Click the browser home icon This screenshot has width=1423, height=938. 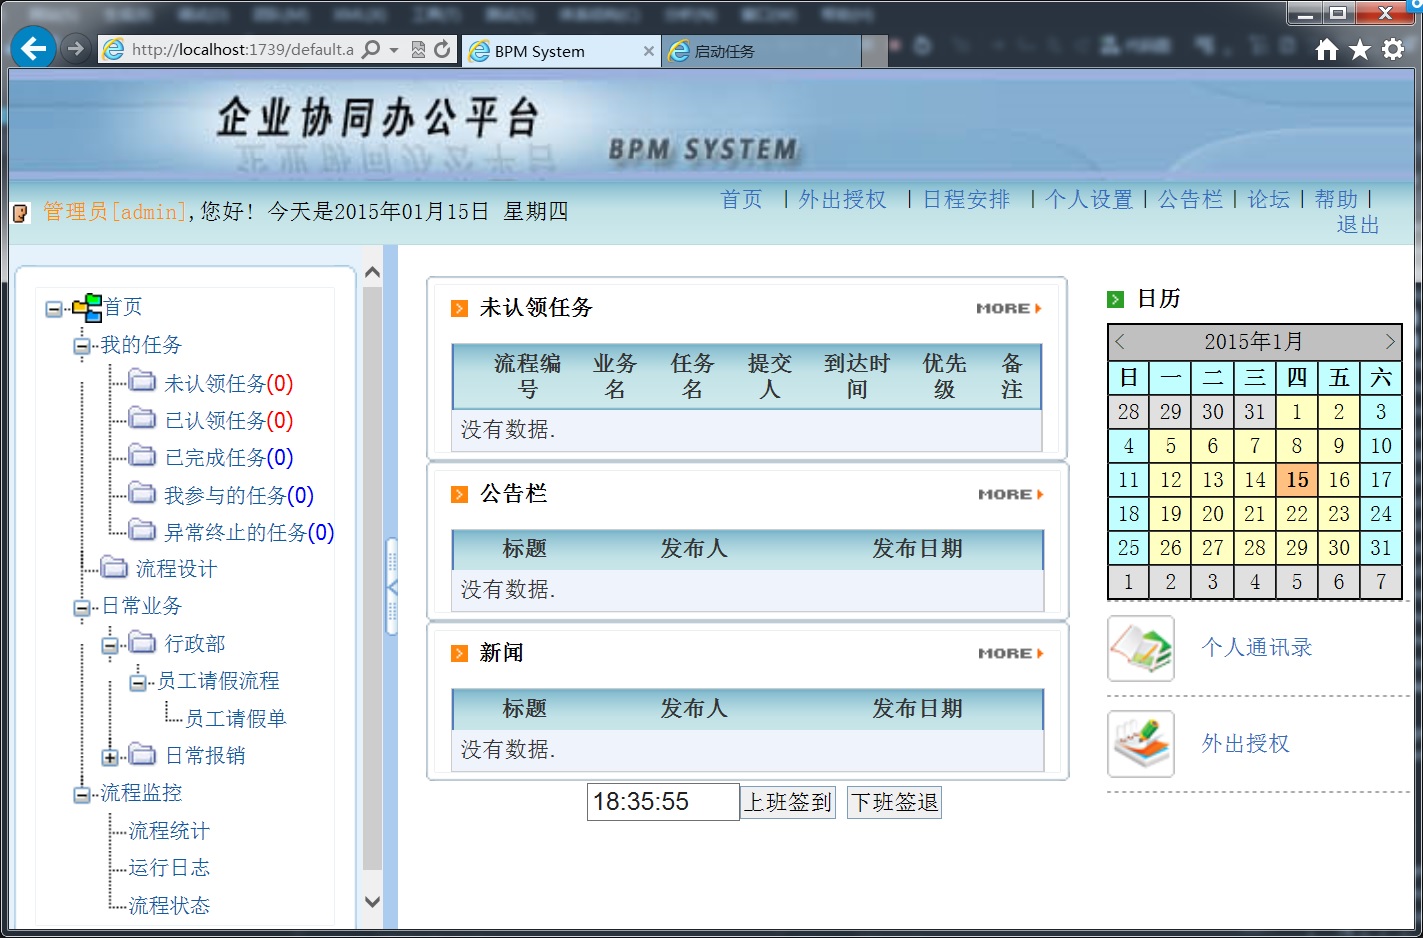[x=1326, y=50]
